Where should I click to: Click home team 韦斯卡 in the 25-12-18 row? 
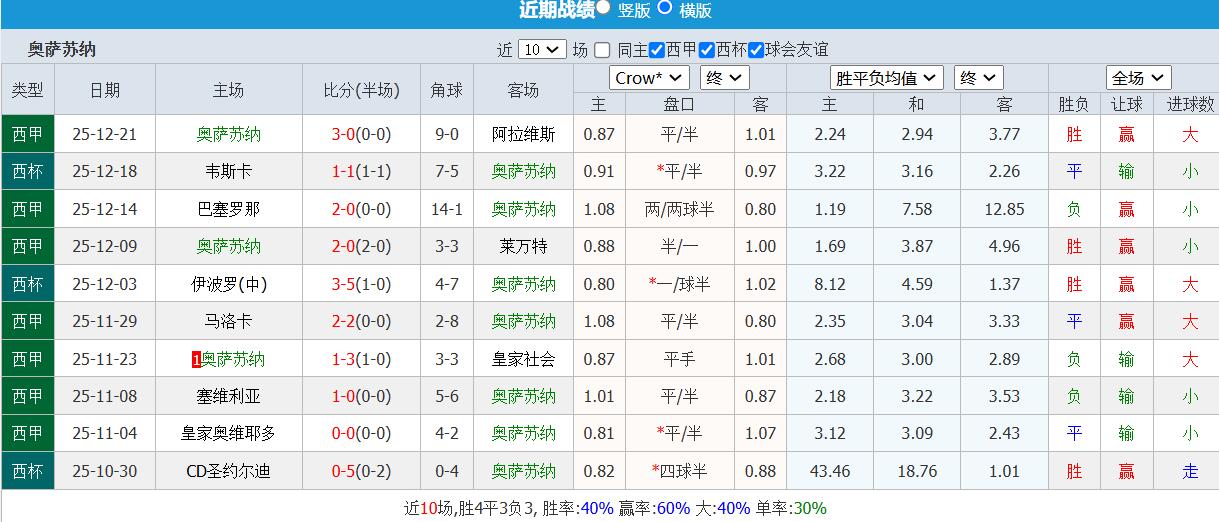pyautogui.click(x=228, y=171)
